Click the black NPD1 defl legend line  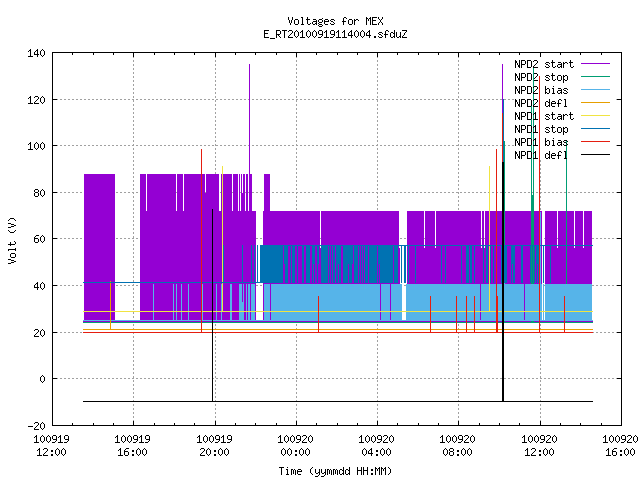point(596,155)
